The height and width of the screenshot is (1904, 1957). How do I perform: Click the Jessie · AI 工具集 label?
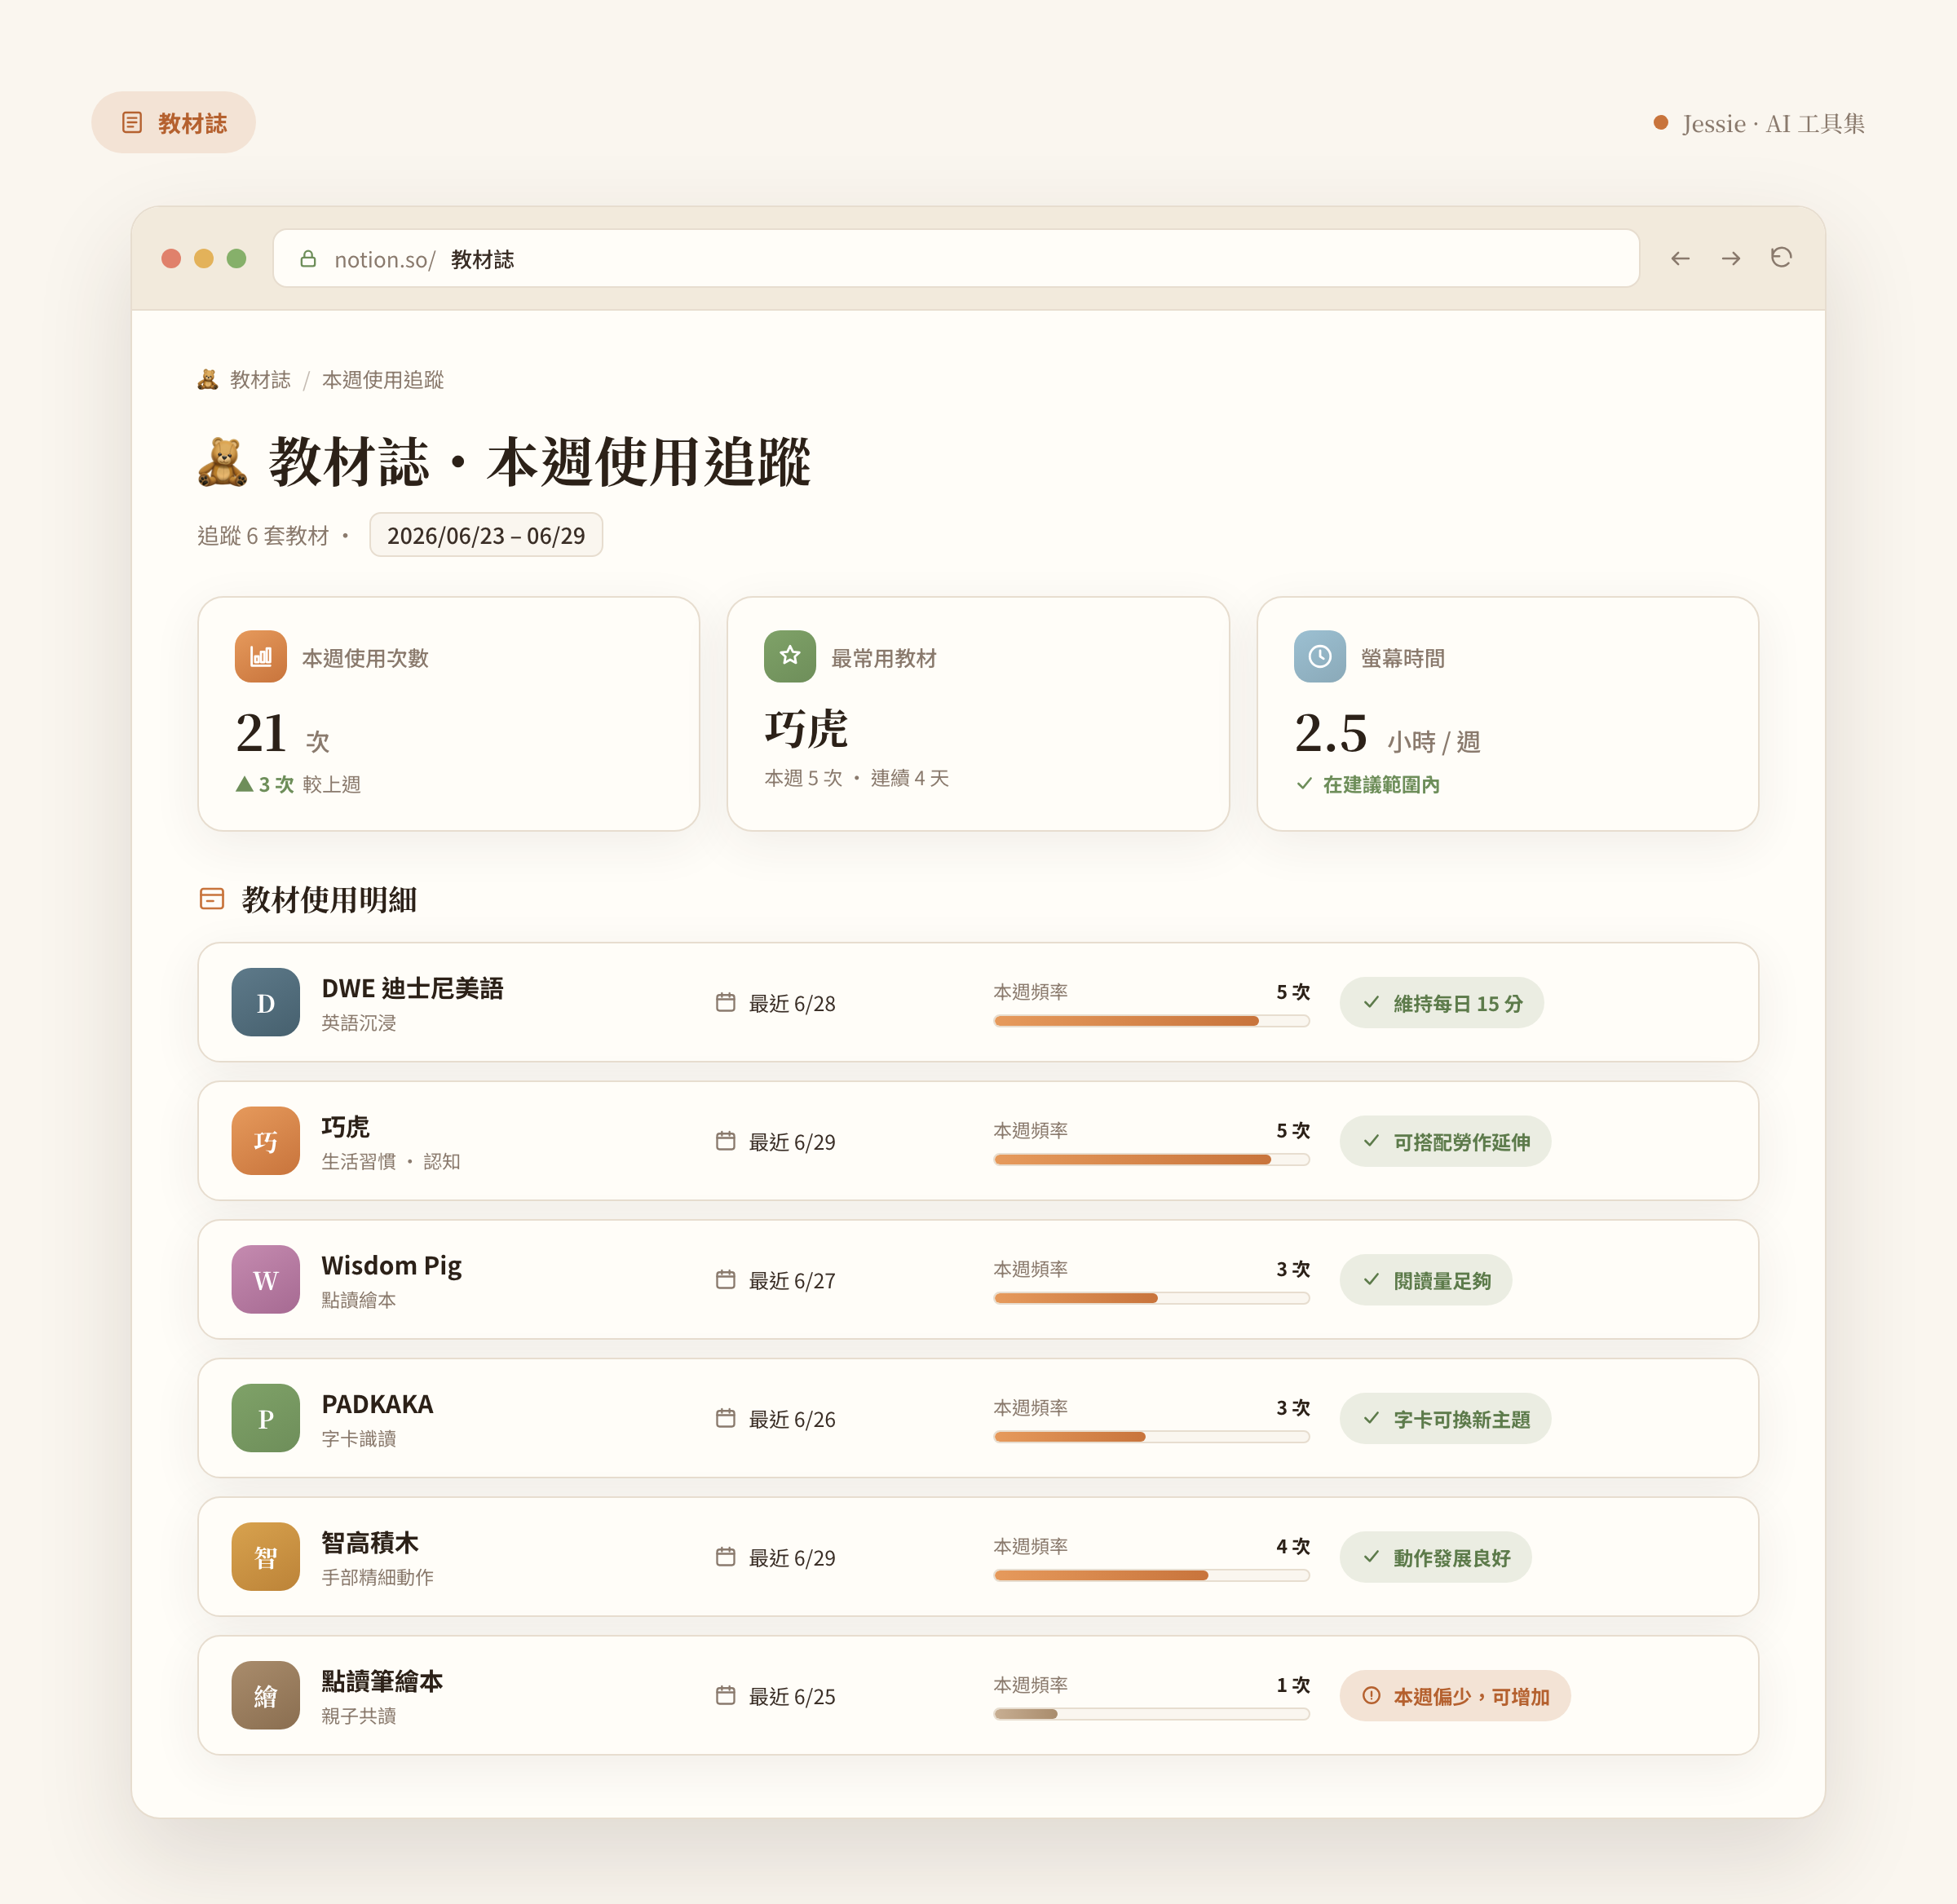pos(1773,123)
